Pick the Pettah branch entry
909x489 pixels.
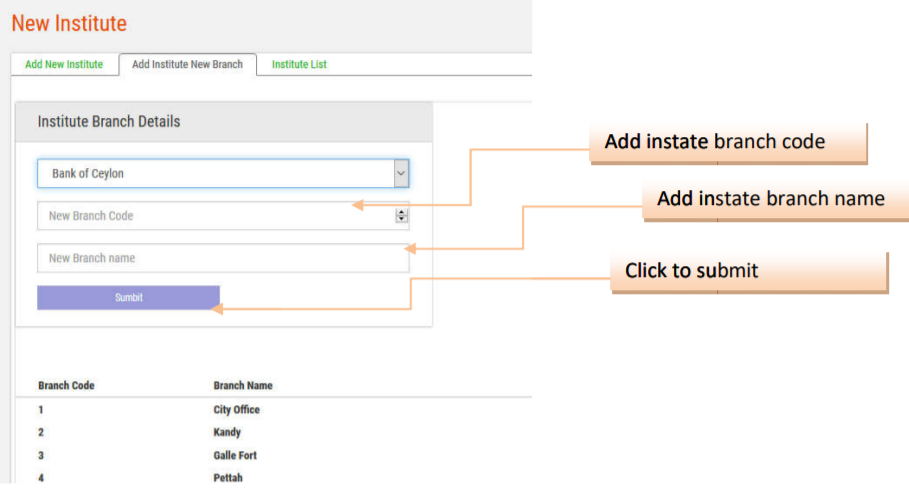[x=228, y=478]
